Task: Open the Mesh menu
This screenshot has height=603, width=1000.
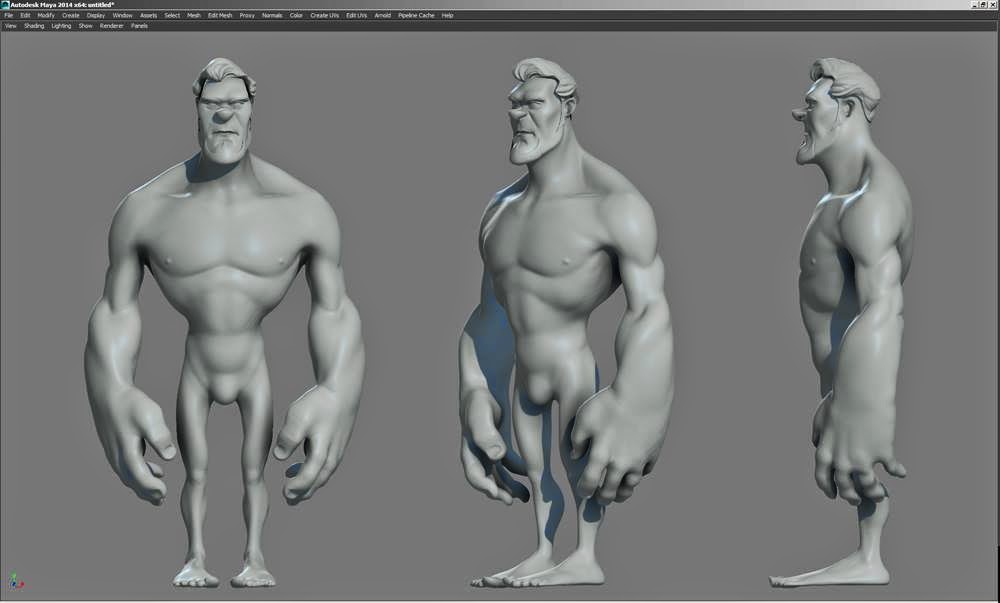Action: pos(194,15)
